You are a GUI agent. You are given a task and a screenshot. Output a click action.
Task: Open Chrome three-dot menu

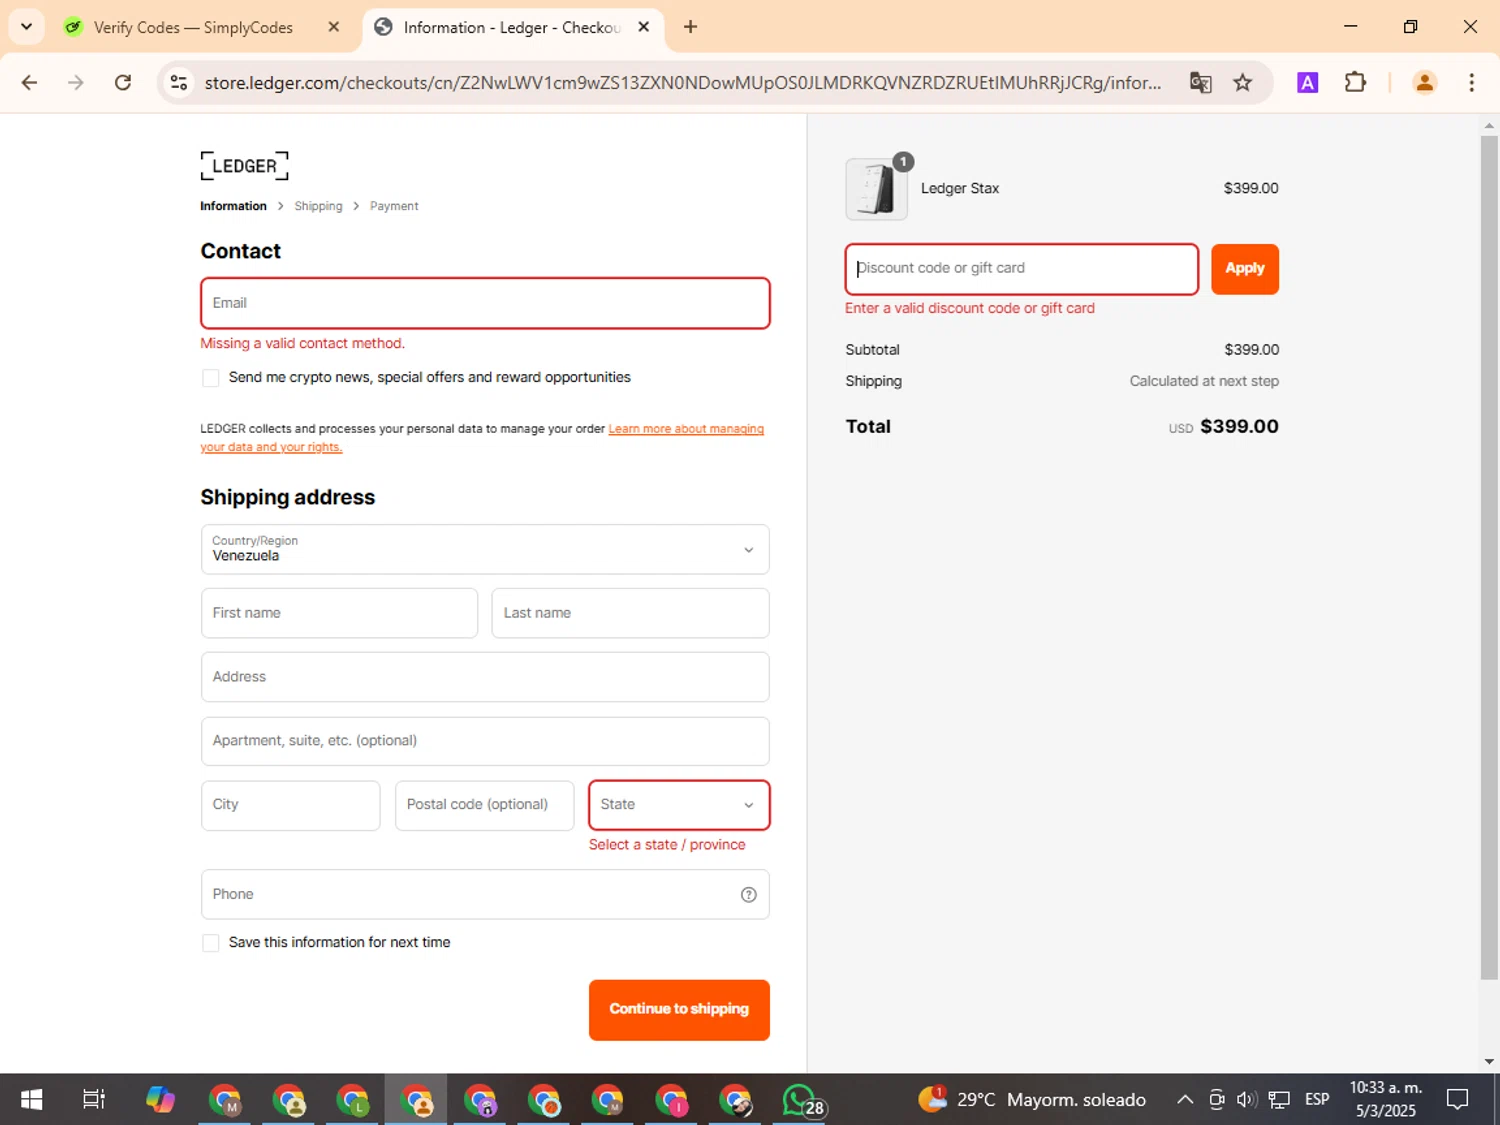coord(1471,83)
